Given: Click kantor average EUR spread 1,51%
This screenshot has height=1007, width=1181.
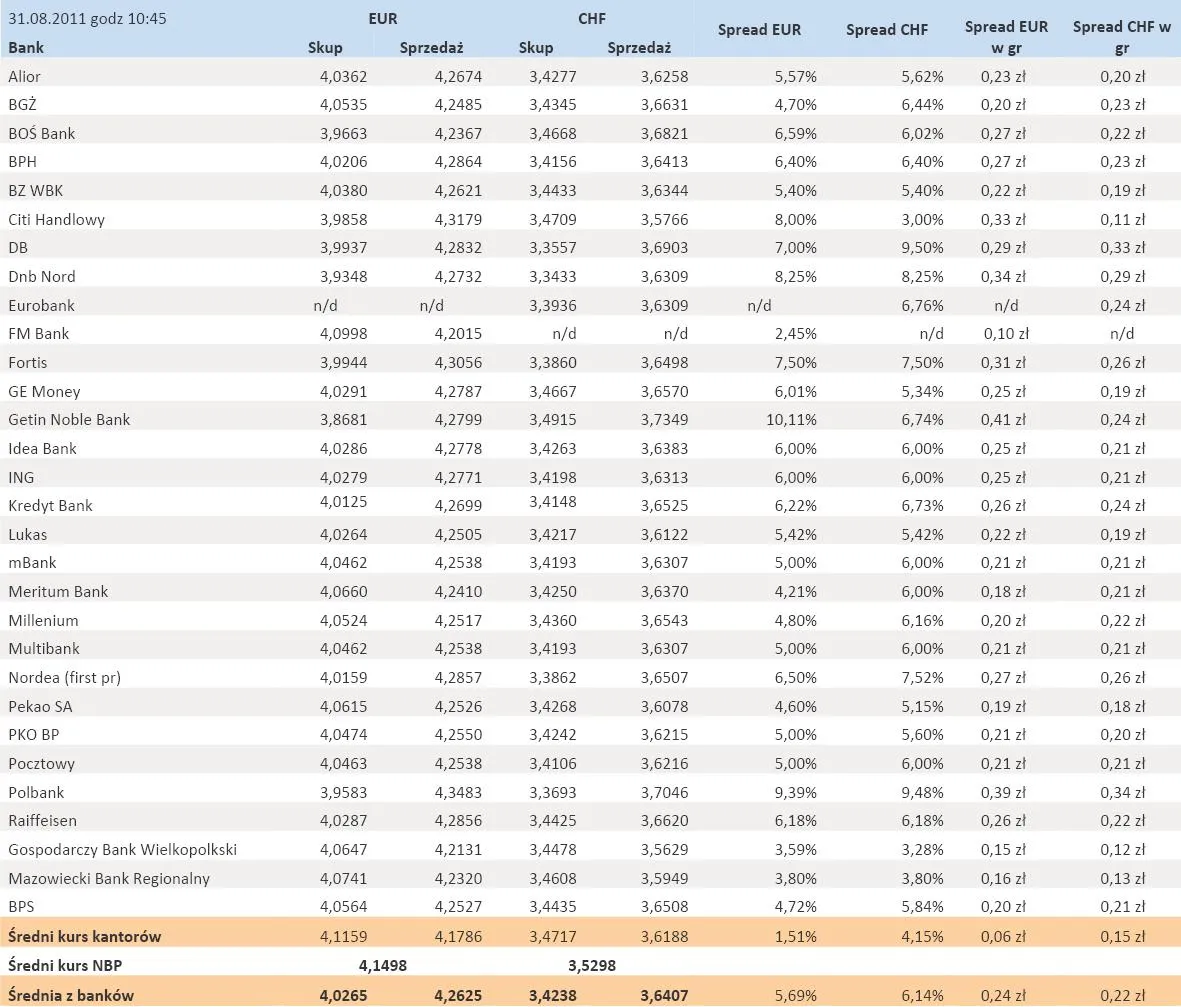Looking at the screenshot, I should pyautogui.click(x=795, y=936).
